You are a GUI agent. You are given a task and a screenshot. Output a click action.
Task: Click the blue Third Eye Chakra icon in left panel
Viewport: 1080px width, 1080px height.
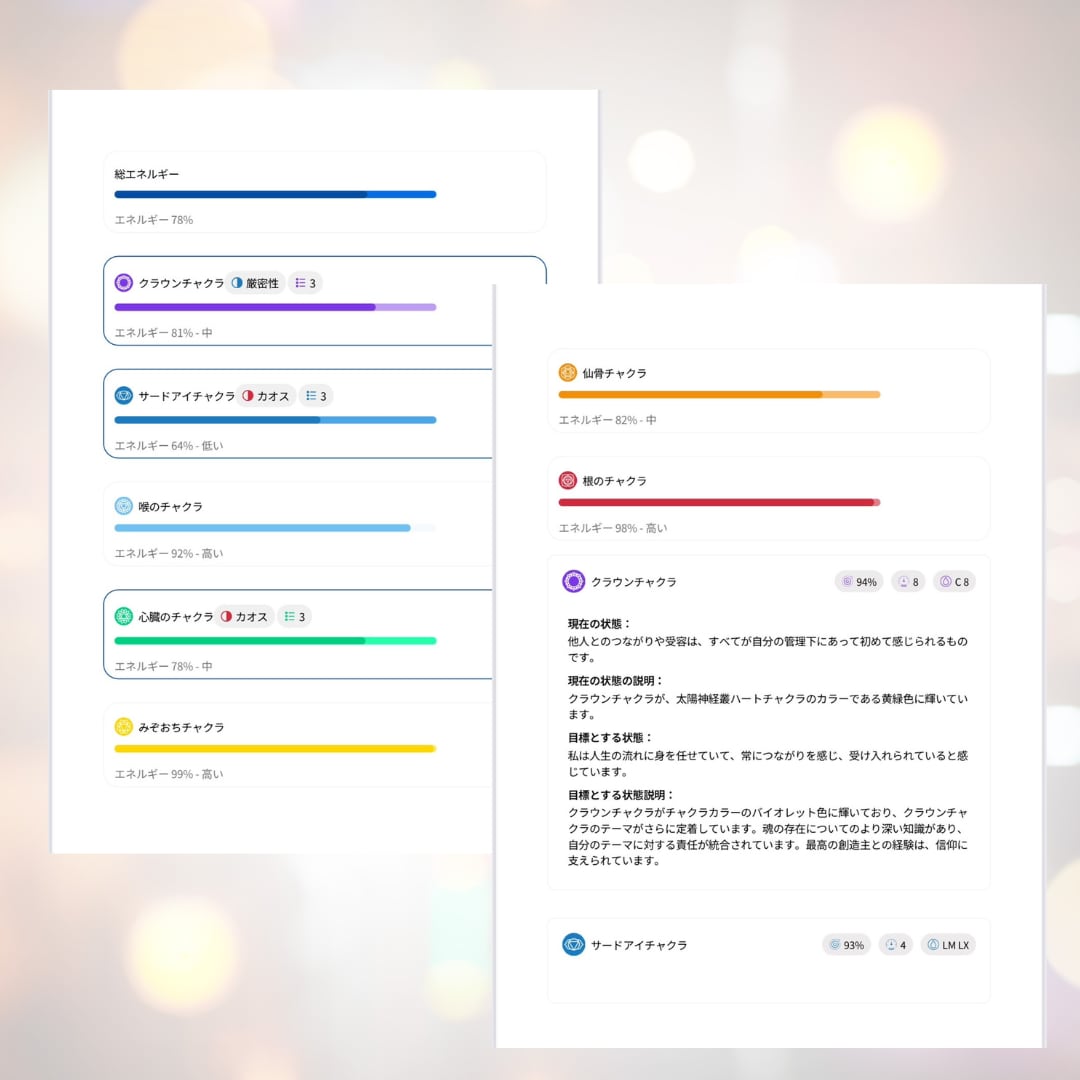click(123, 395)
